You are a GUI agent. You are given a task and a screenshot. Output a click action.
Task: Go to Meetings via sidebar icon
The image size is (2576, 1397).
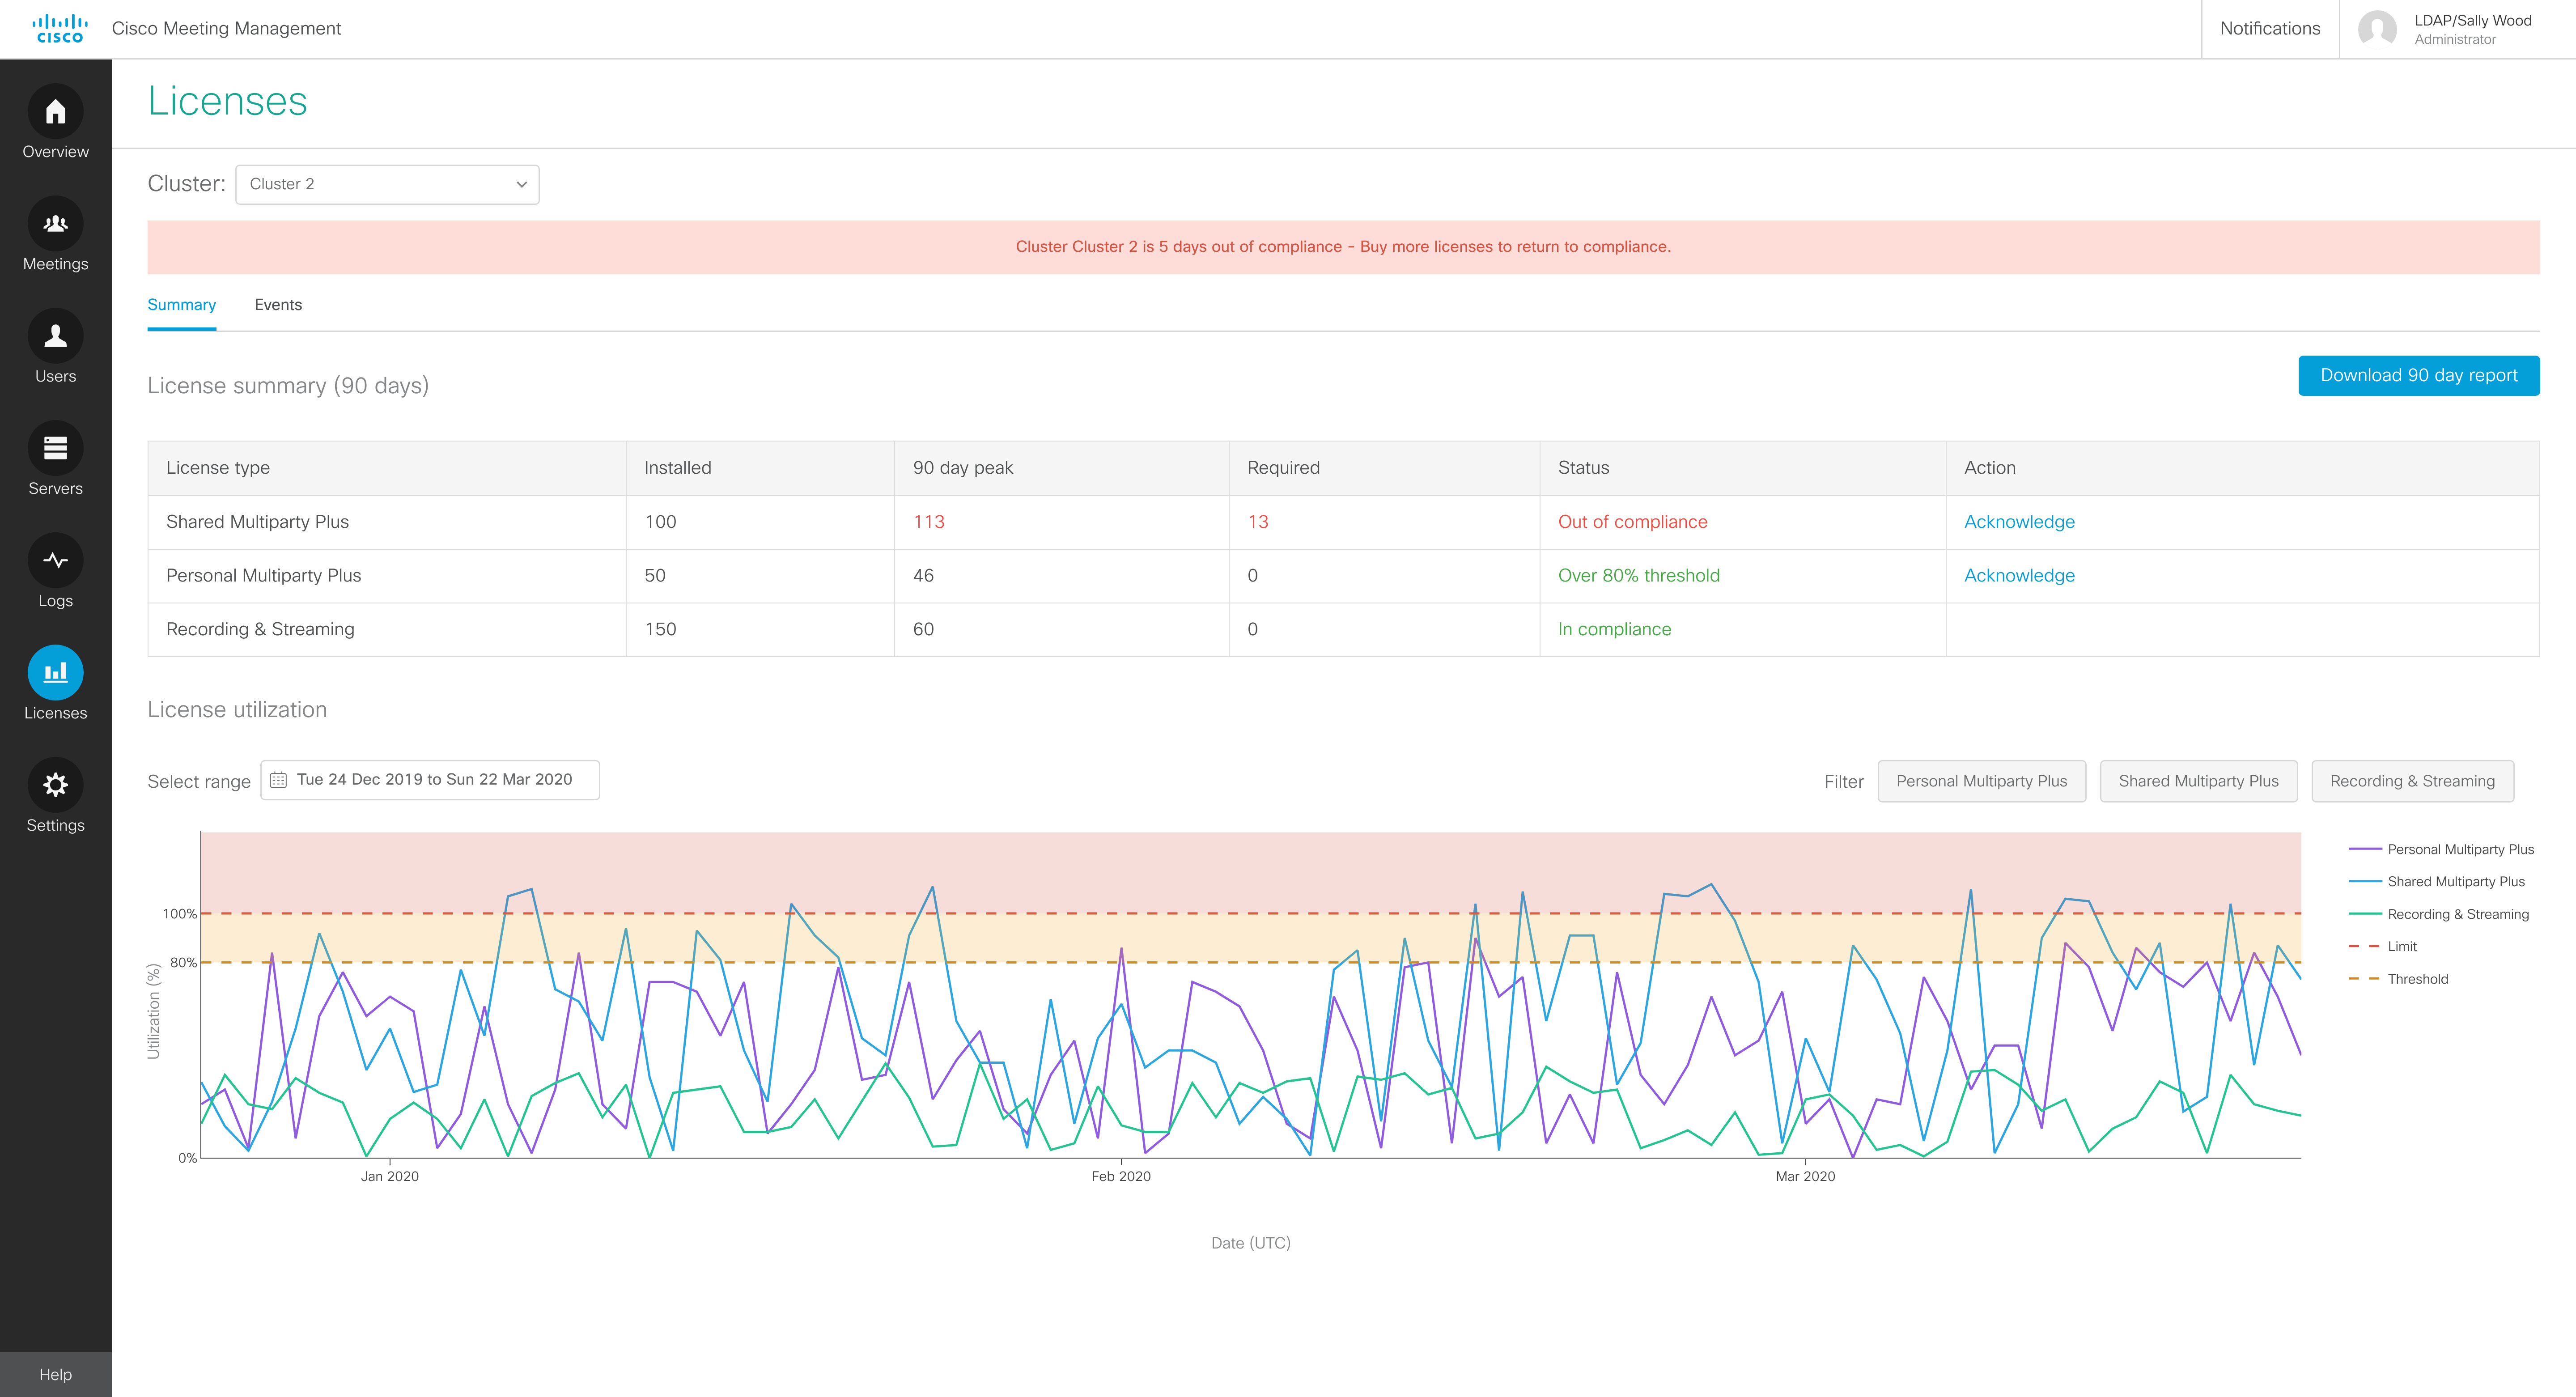[x=55, y=224]
